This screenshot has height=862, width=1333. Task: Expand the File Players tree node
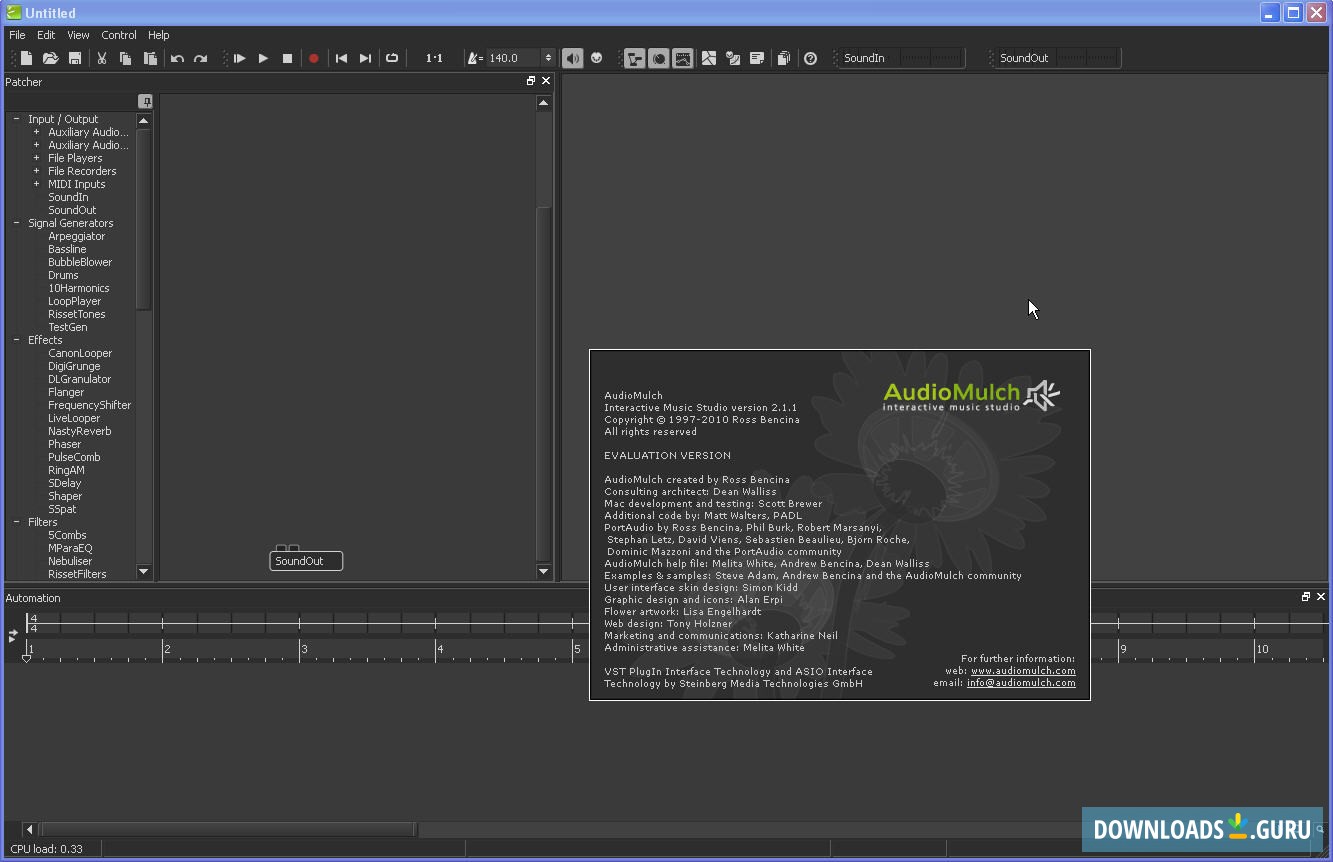[37, 158]
